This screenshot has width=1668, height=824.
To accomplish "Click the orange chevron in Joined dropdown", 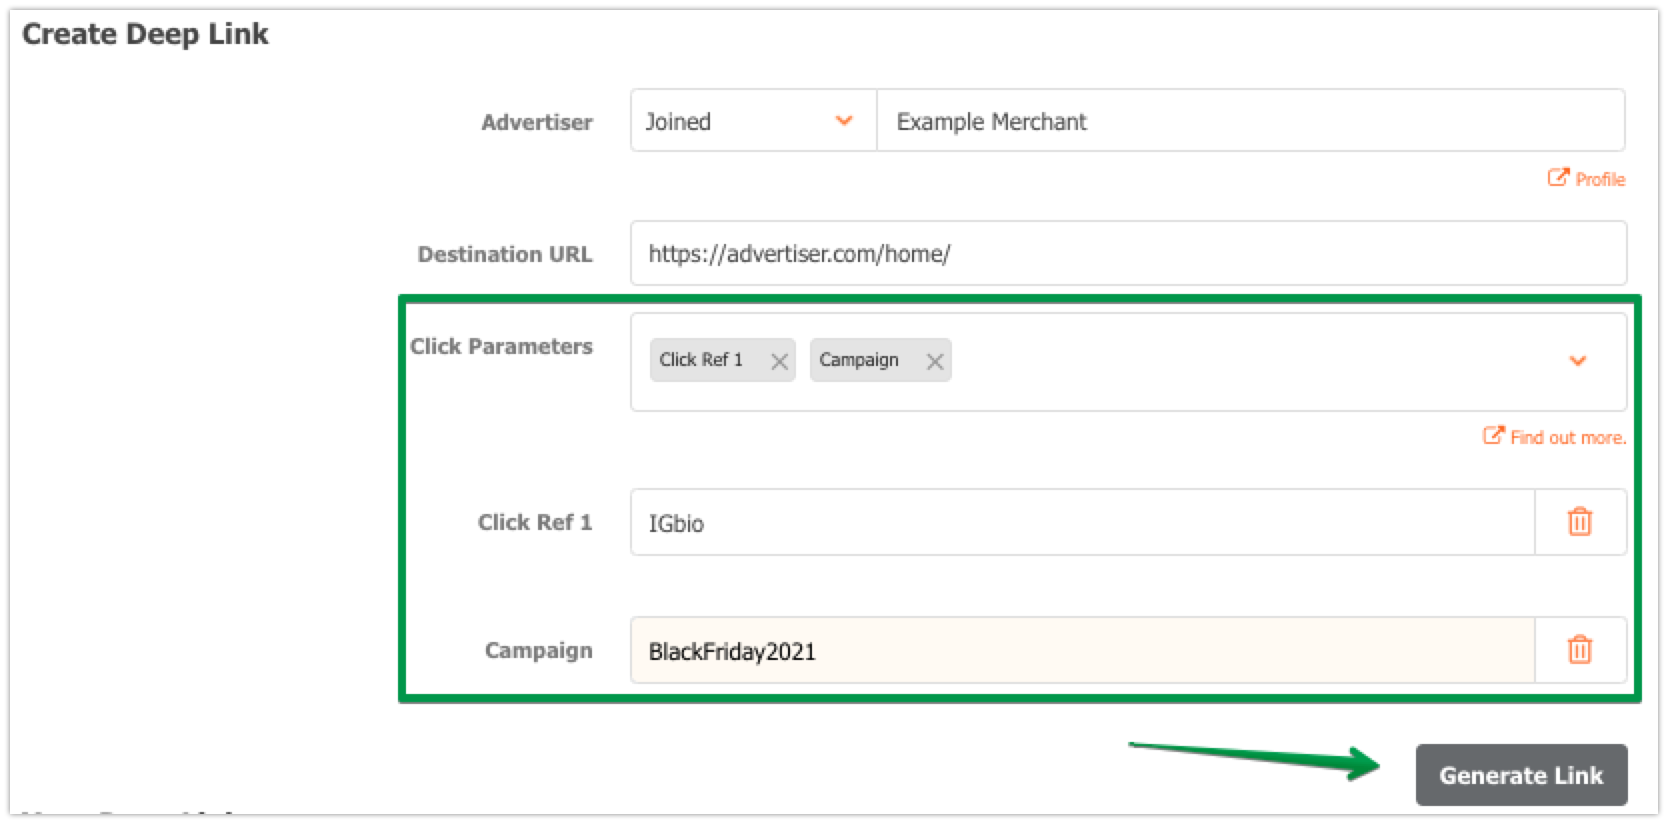I will pos(844,121).
